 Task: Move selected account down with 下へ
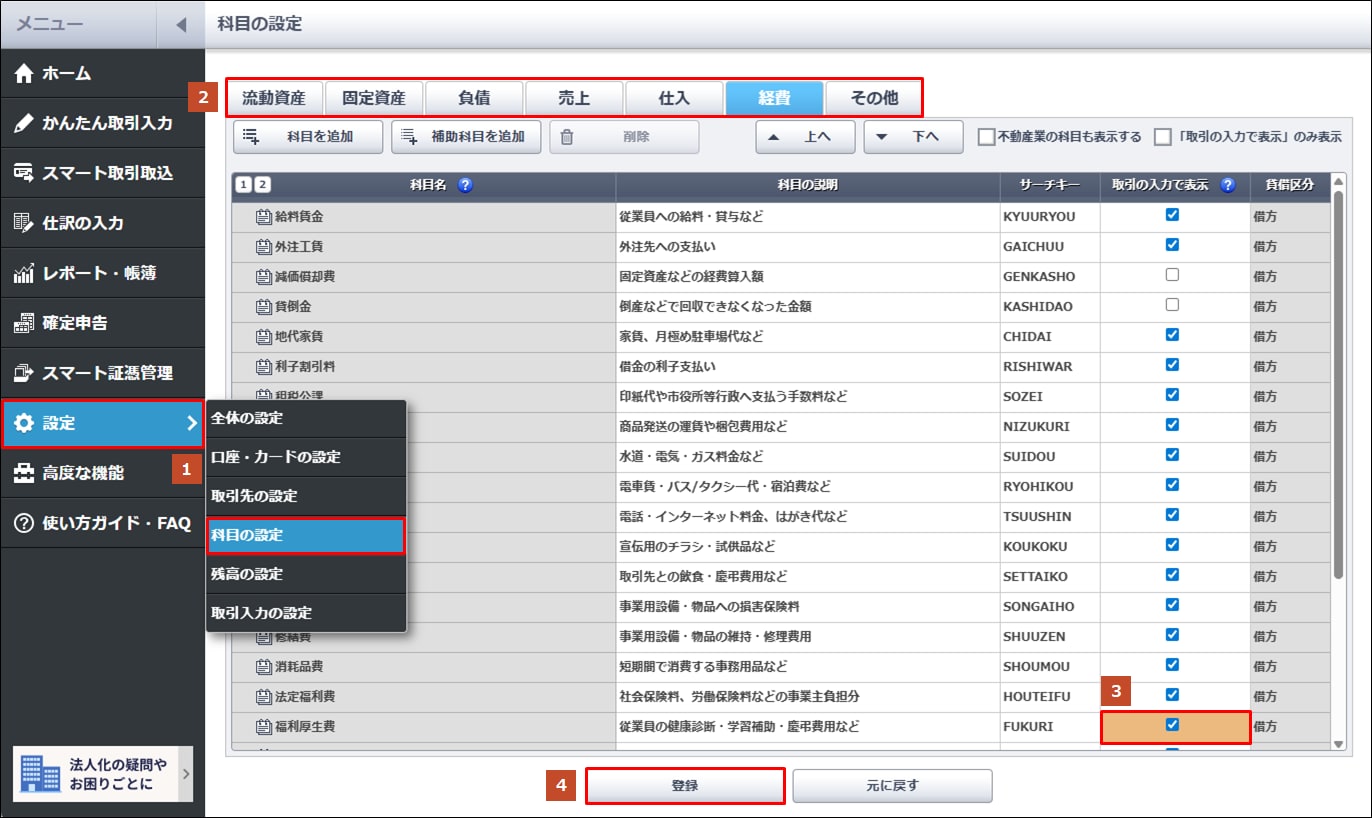[x=913, y=137]
